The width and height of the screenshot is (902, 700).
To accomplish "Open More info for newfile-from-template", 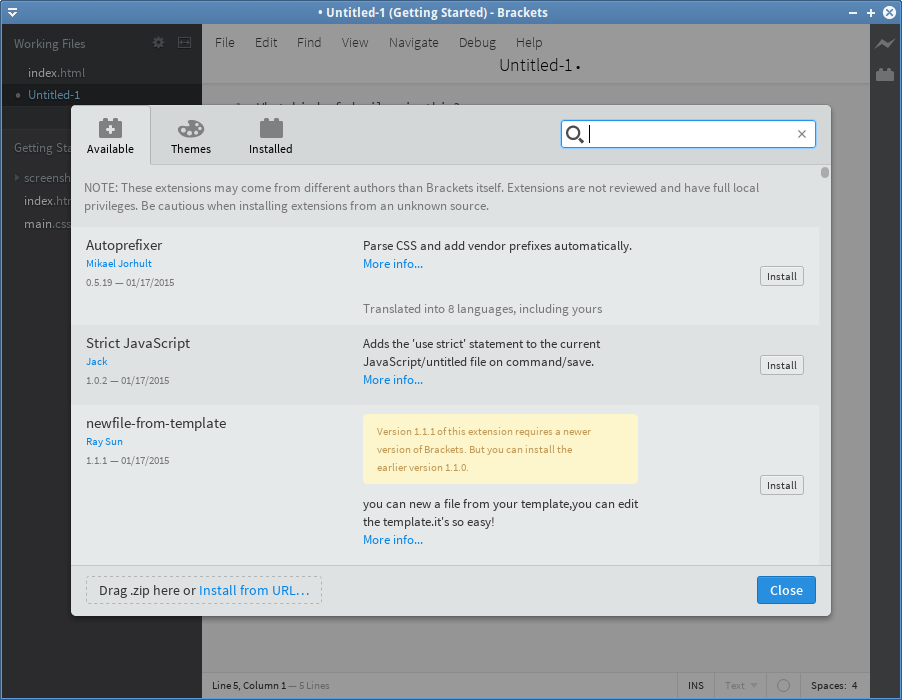I will [393, 540].
